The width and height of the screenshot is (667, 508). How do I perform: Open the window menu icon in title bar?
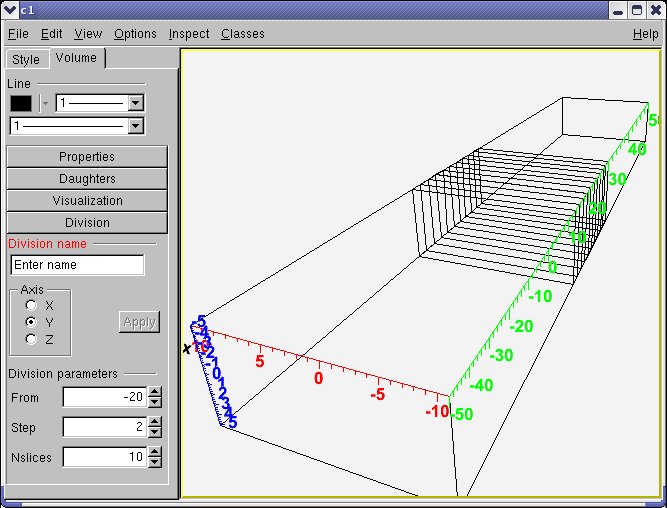pos(10,9)
